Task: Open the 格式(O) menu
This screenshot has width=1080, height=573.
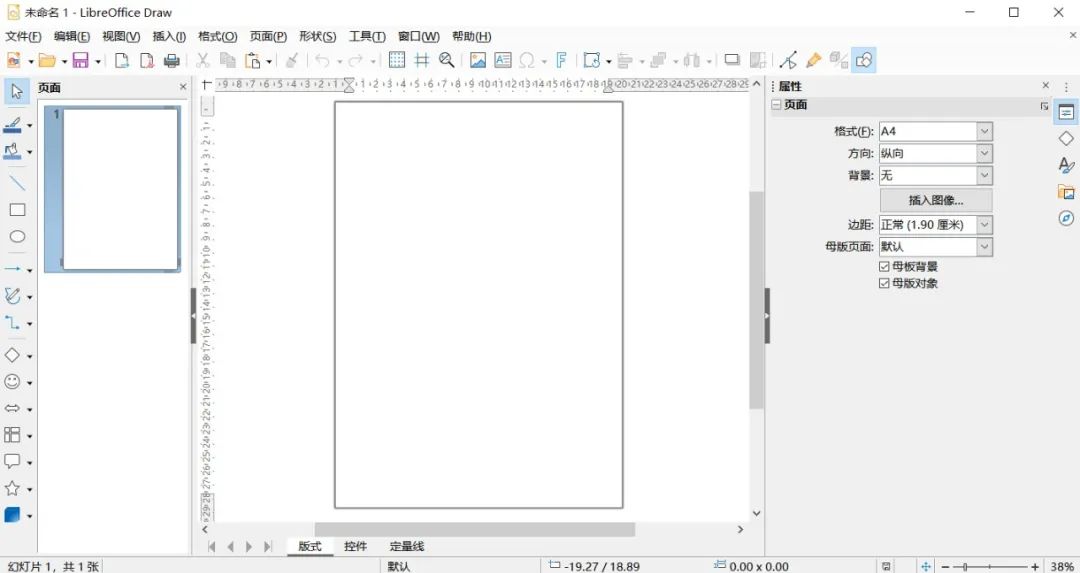Action: click(x=217, y=37)
